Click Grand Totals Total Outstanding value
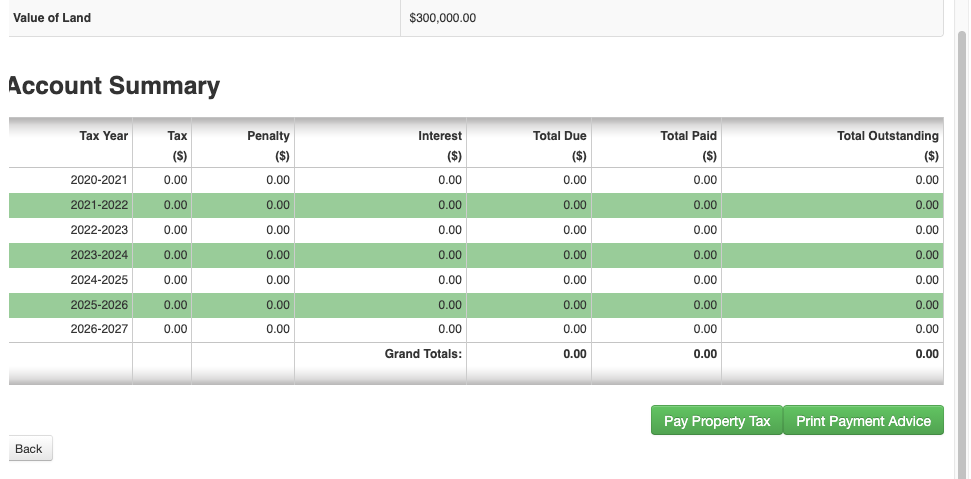Image resolution: width=971 pixels, height=479 pixels. (927, 354)
